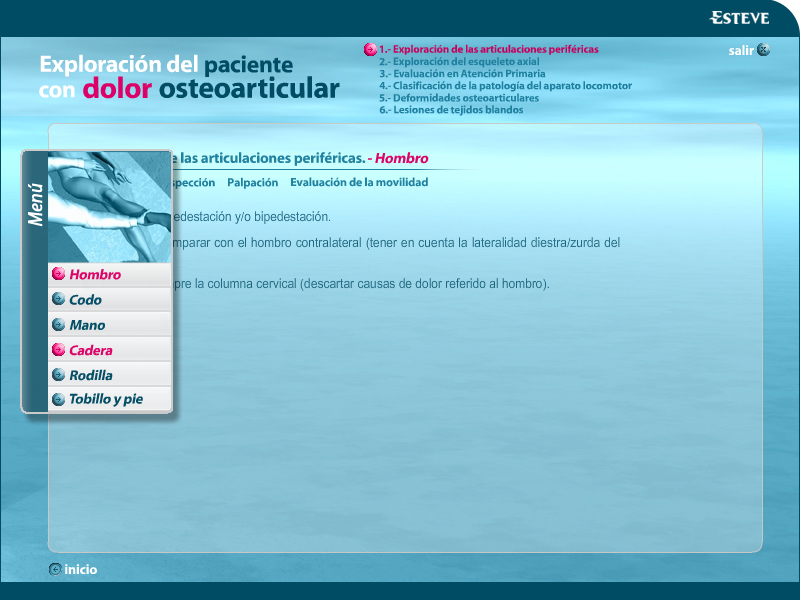Image resolution: width=800 pixels, height=600 pixels.
Task: Click the pink bullet icon before section 1
Action: click(370, 49)
